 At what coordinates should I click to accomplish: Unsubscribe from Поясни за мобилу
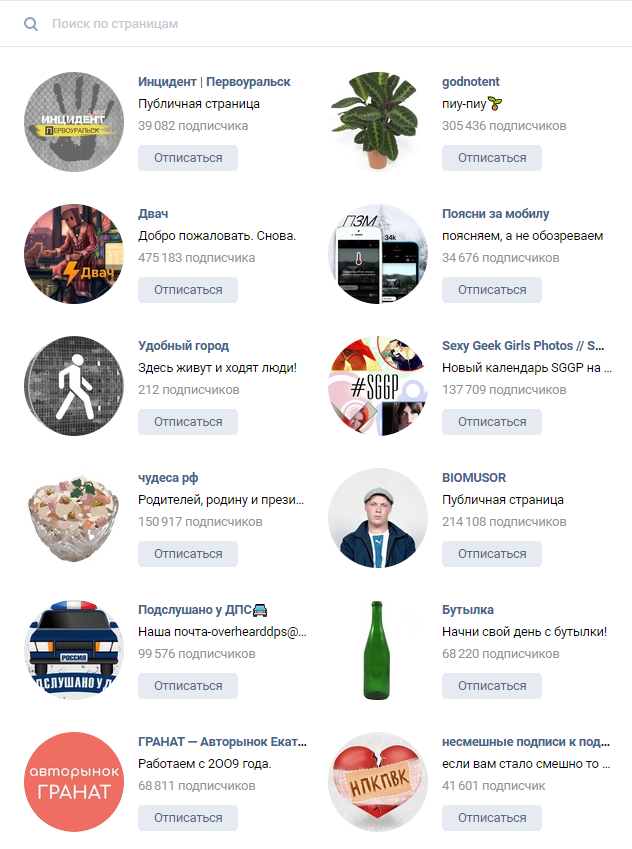(x=492, y=290)
